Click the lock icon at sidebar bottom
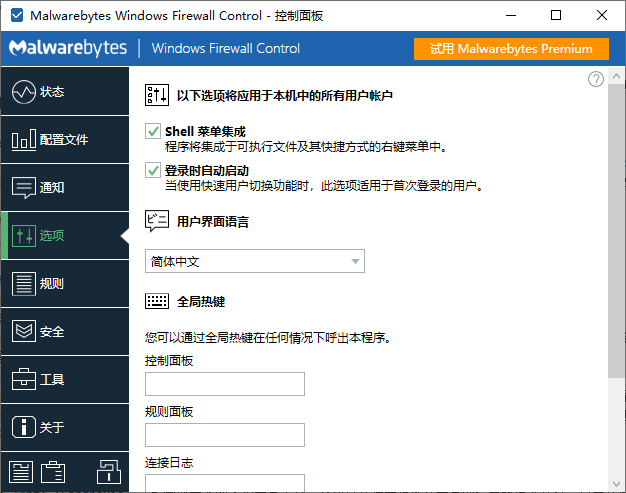This screenshot has height=493, width=626. [109, 471]
